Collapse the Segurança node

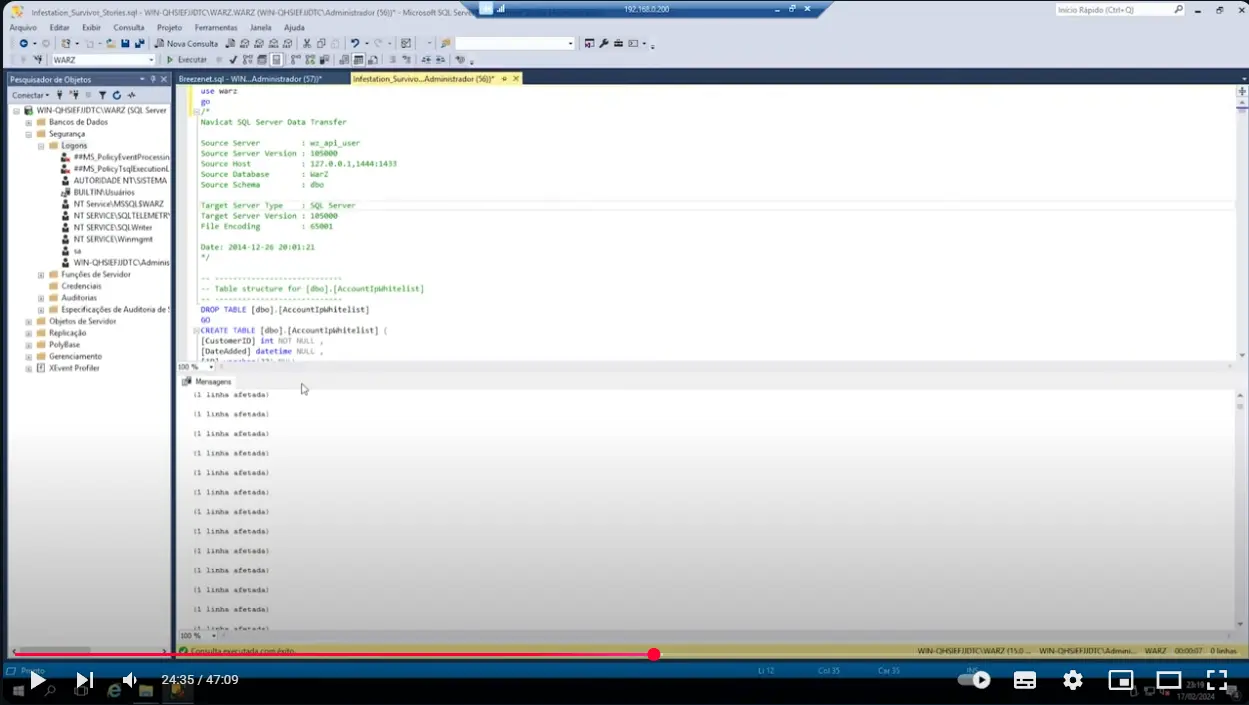(29, 134)
